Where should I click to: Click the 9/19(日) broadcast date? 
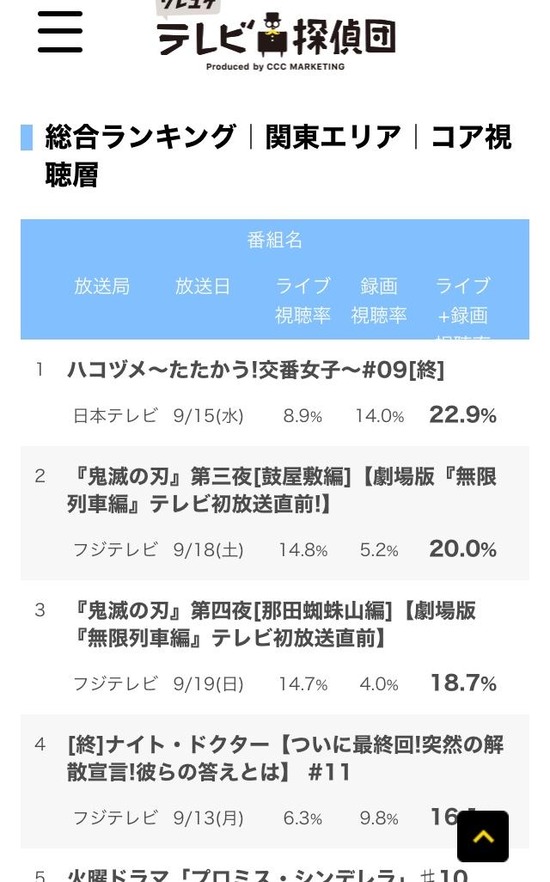click(x=209, y=684)
